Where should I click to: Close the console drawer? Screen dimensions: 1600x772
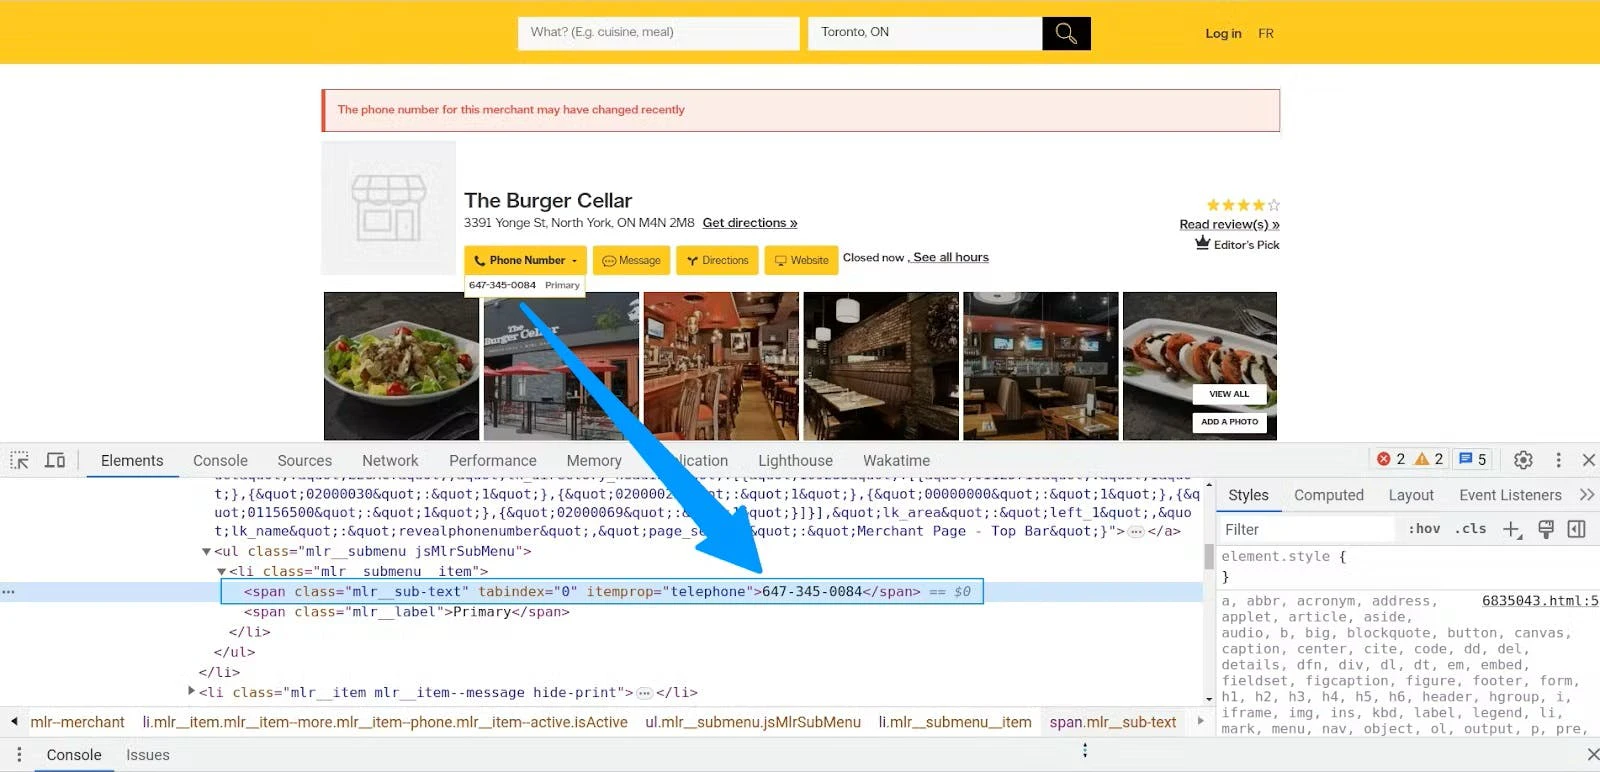1592,754
